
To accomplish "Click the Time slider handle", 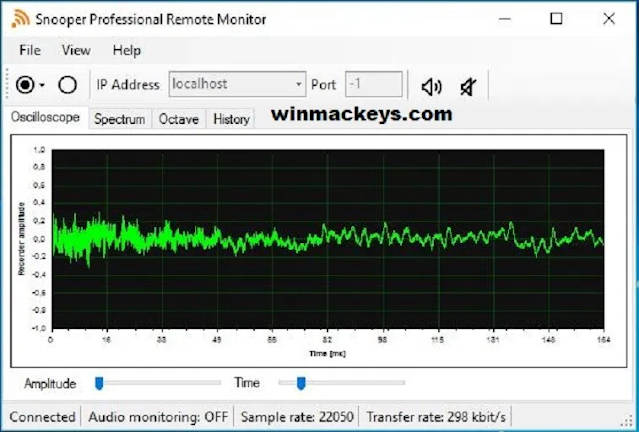I will tap(301, 383).
